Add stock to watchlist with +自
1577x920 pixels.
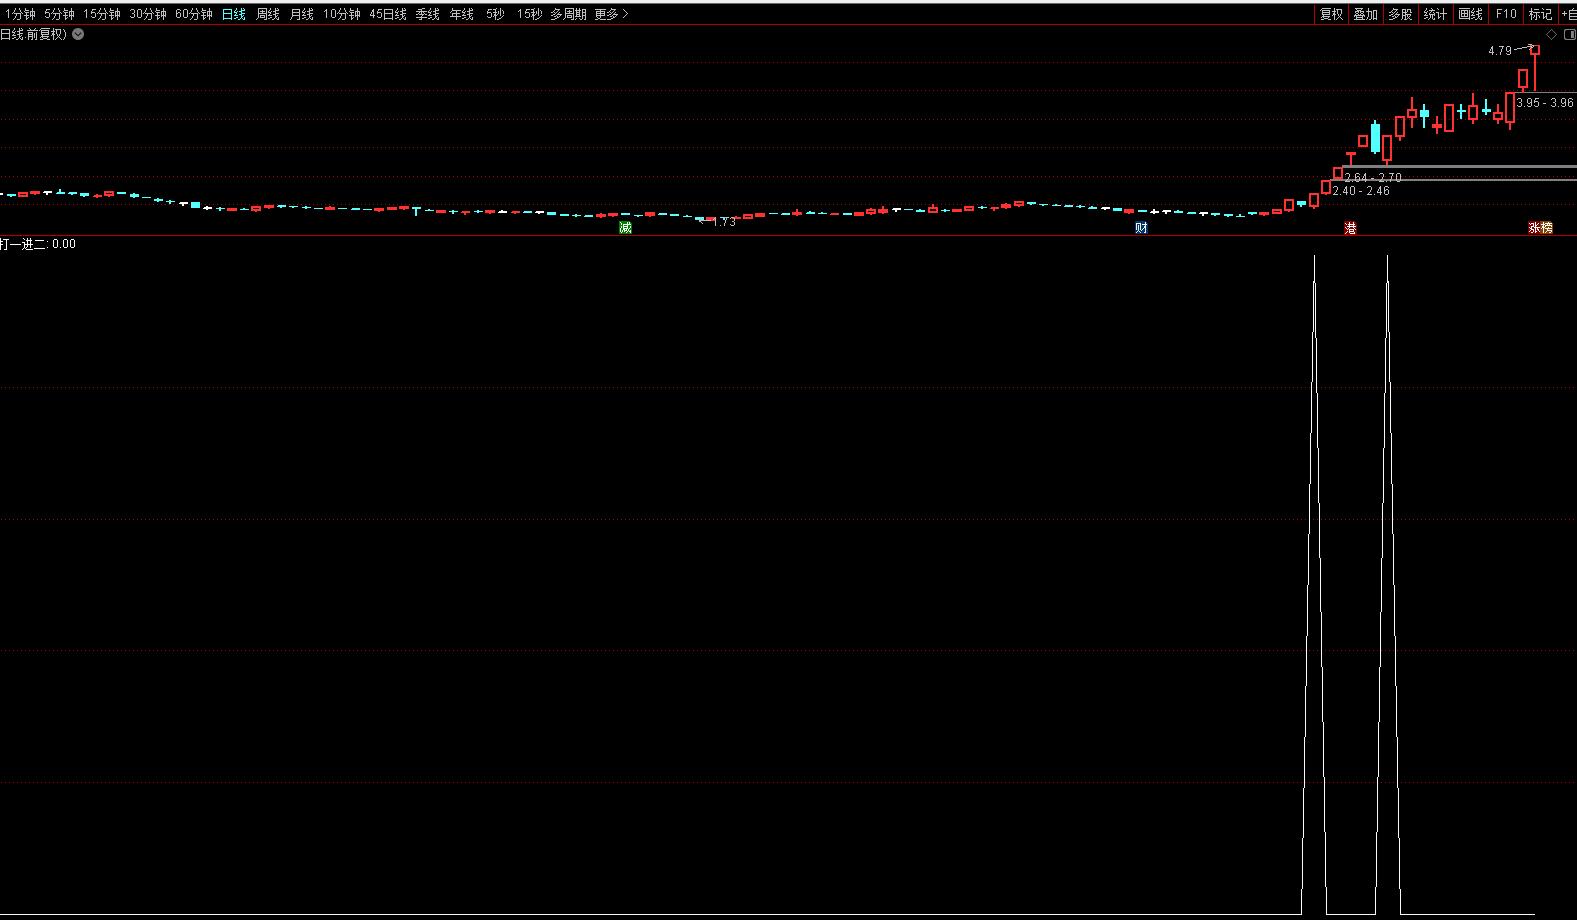1568,14
